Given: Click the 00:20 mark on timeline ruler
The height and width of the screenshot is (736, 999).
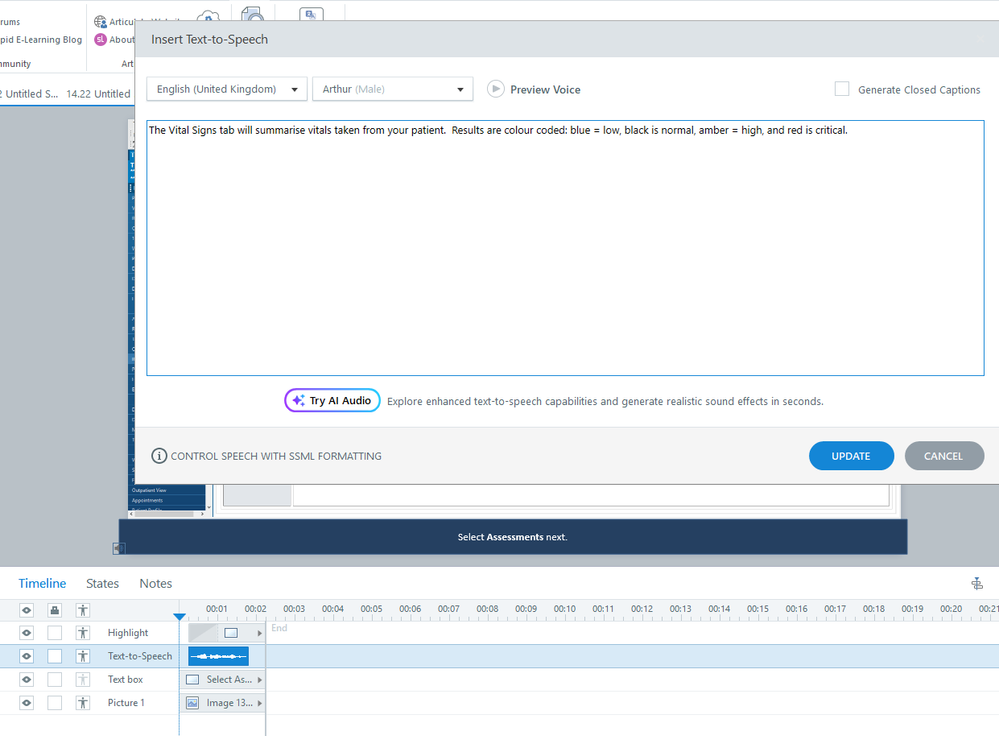Looking at the screenshot, I should 951,609.
